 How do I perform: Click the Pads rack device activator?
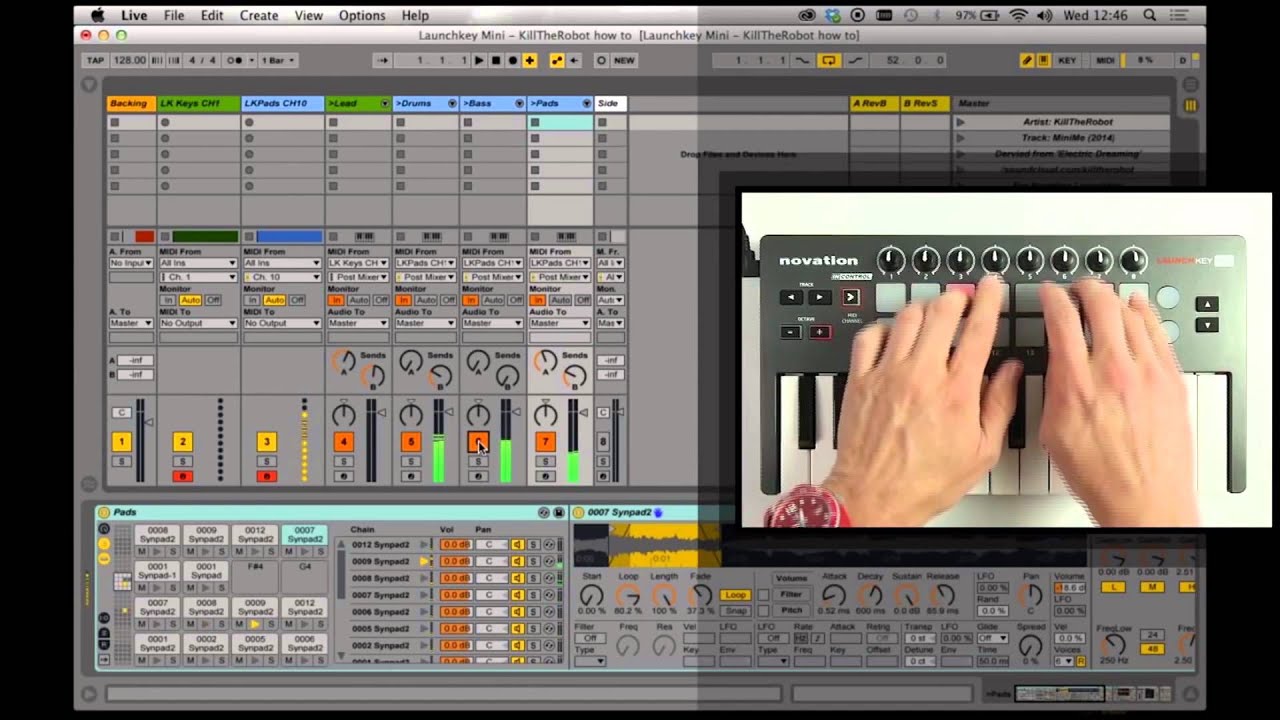103,512
